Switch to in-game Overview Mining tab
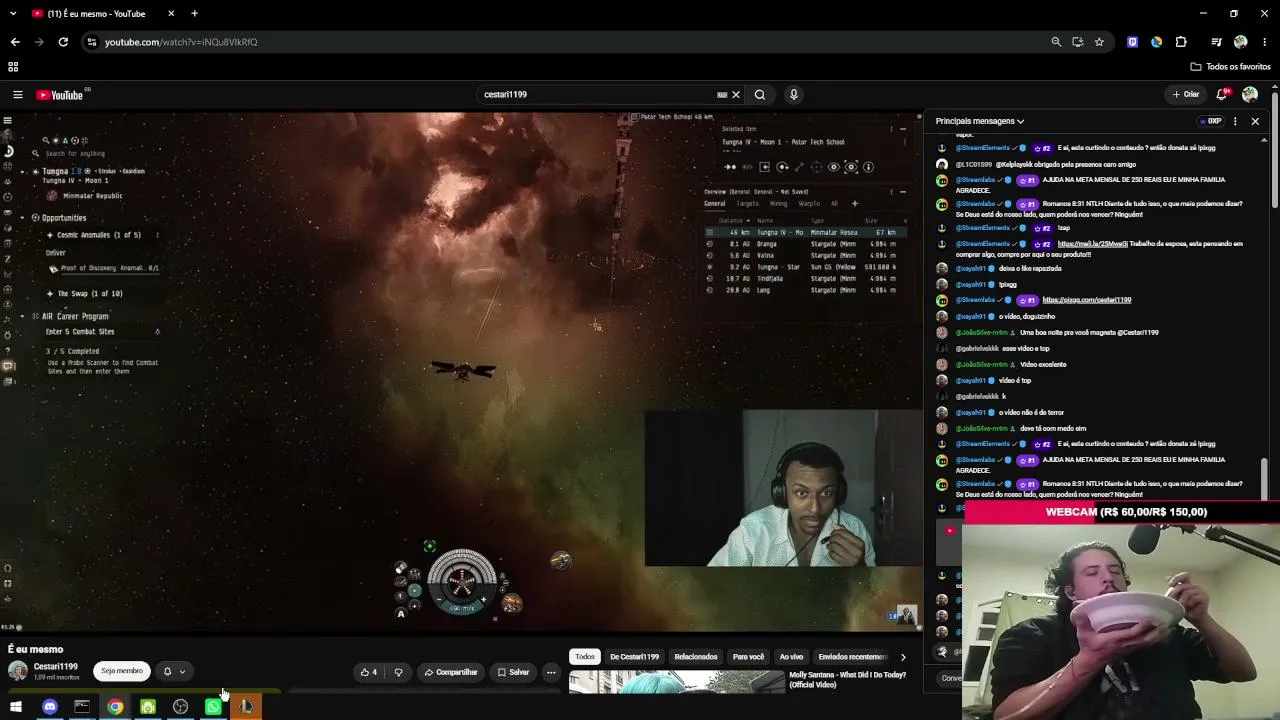The image size is (1280, 720). [x=778, y=204]
